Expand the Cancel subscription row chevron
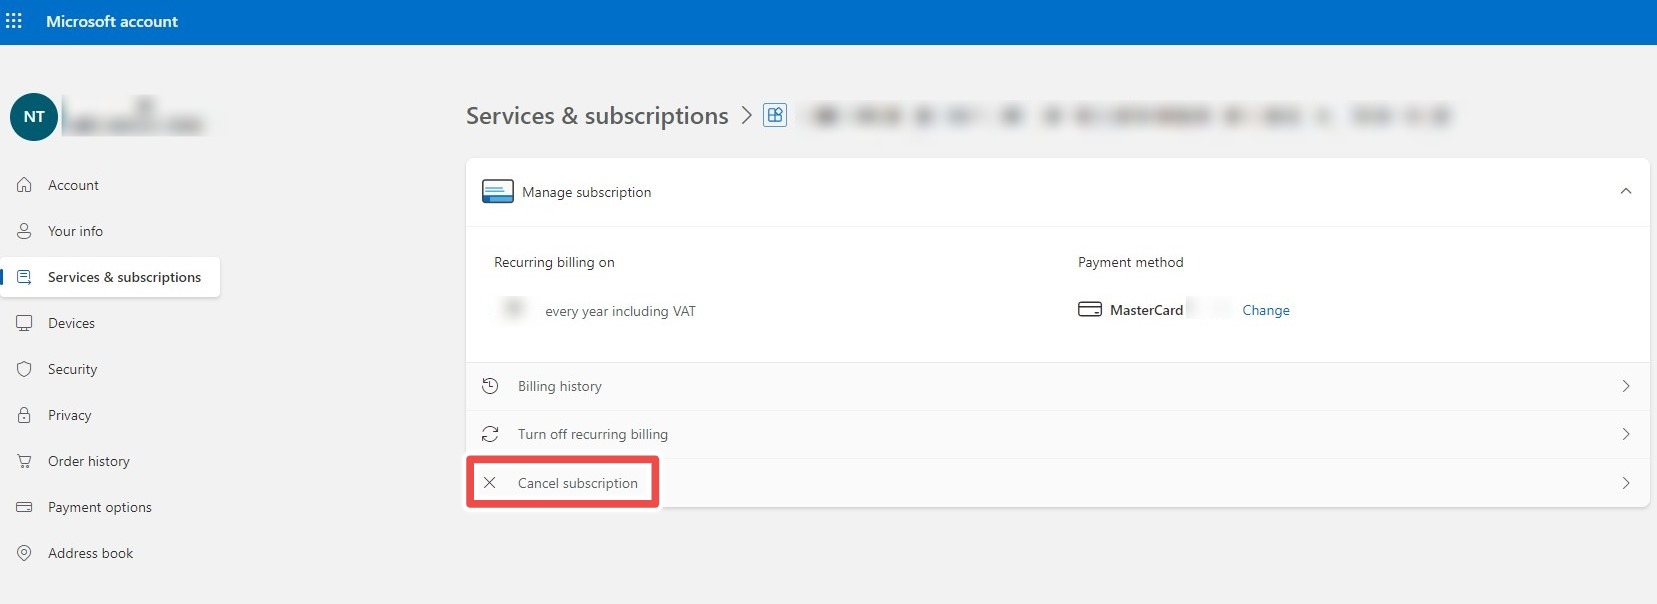Viewport: 1657px width, 604px height. pyautogui.click(x=1625, y=483)
